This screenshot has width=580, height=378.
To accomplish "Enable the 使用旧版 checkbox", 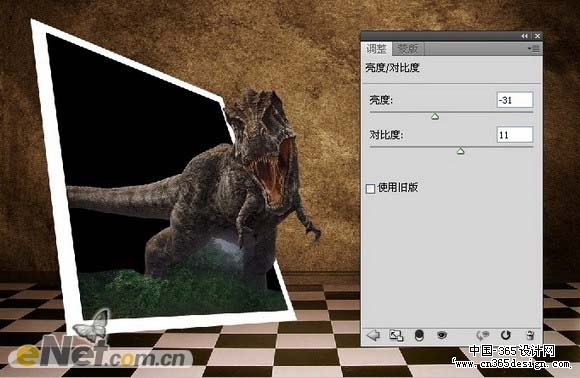I will tap(370, 189).
